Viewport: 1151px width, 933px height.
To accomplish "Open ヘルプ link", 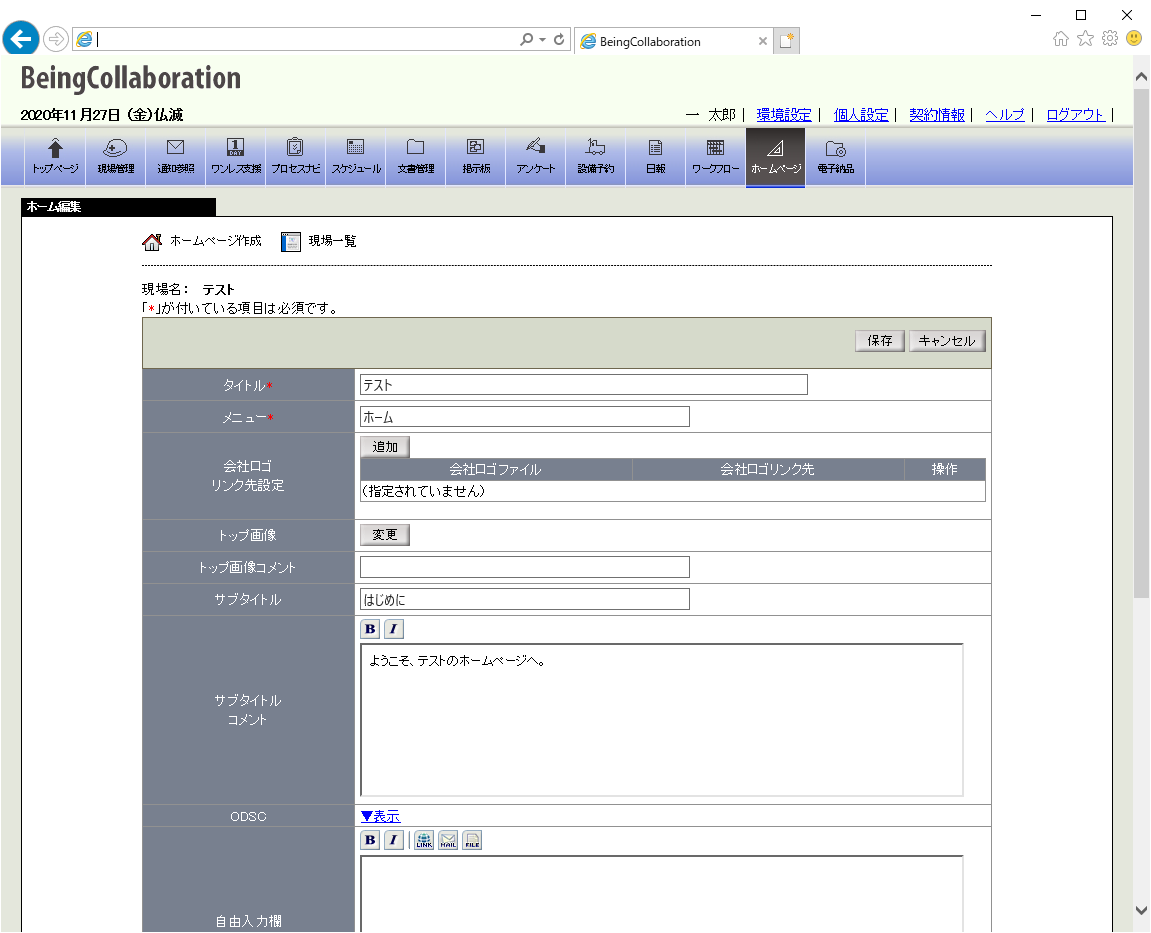I will tap(1005, 115).
